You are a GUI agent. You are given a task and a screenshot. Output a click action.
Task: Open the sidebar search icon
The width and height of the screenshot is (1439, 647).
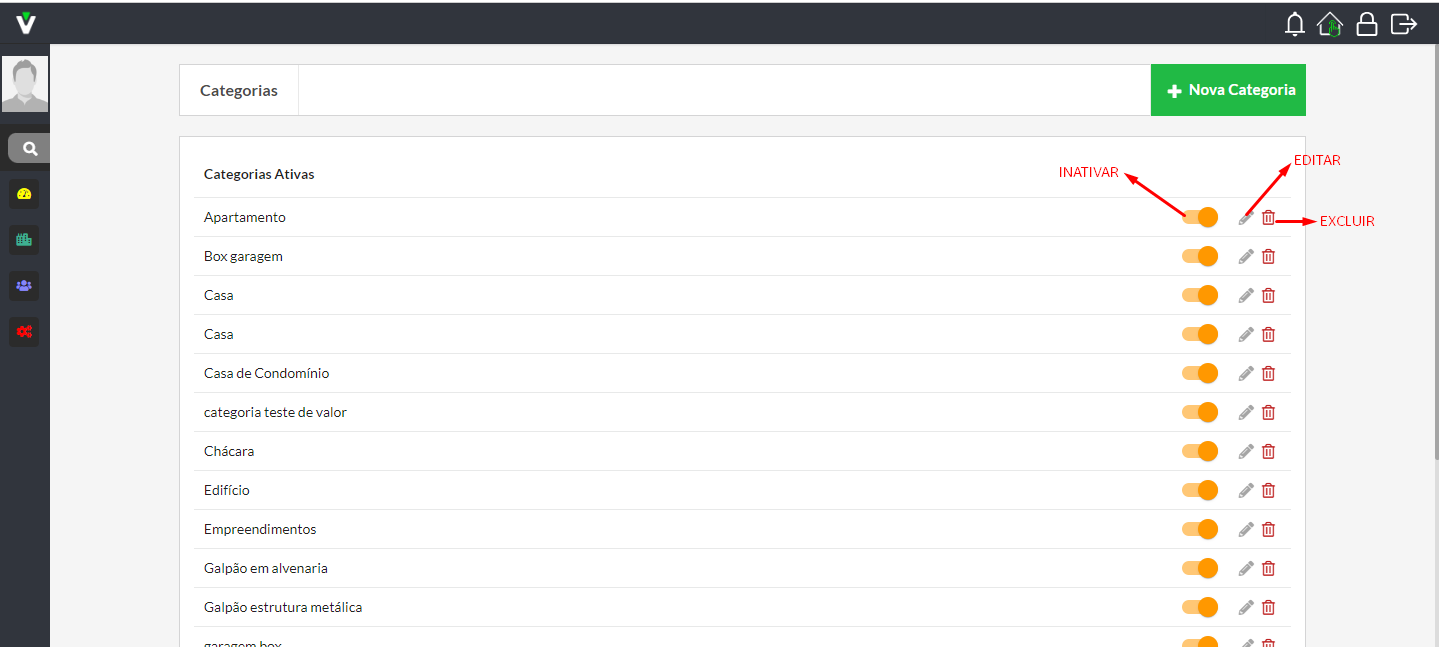(30, 148)
